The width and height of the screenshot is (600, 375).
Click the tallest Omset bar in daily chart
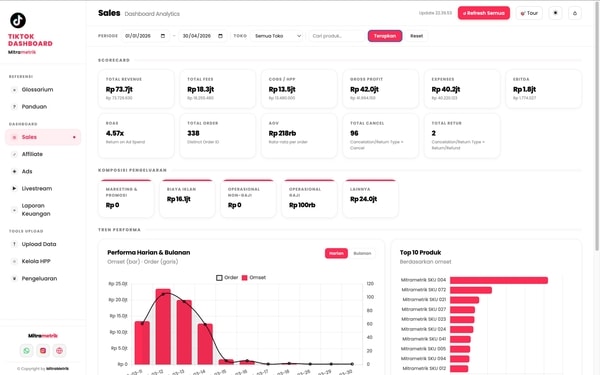(x=163, y=326)
